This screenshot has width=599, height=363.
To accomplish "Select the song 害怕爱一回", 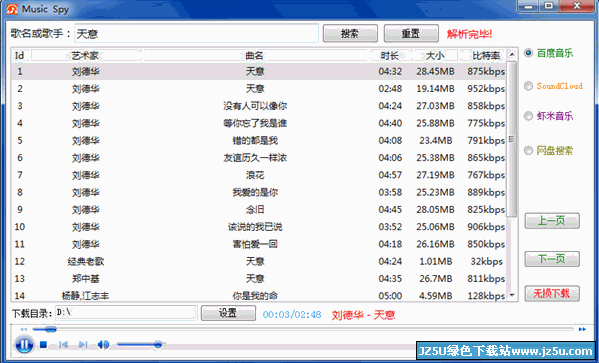I will pos(255,244).
